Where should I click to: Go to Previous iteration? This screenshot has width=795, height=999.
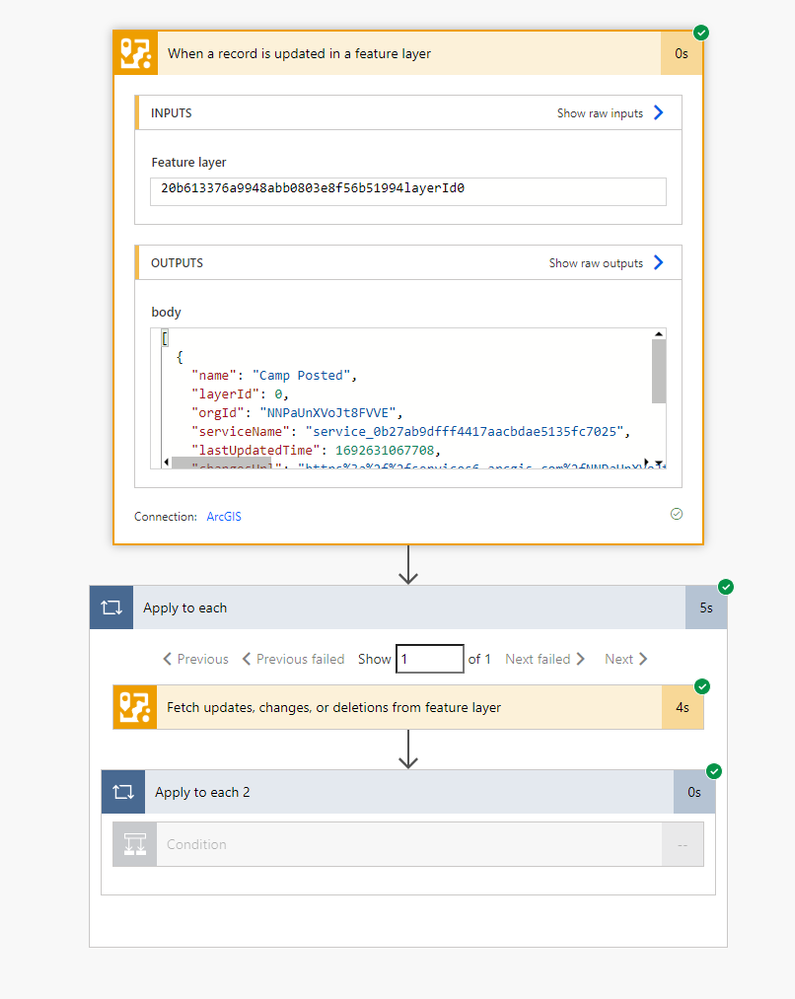pos(196,659)
